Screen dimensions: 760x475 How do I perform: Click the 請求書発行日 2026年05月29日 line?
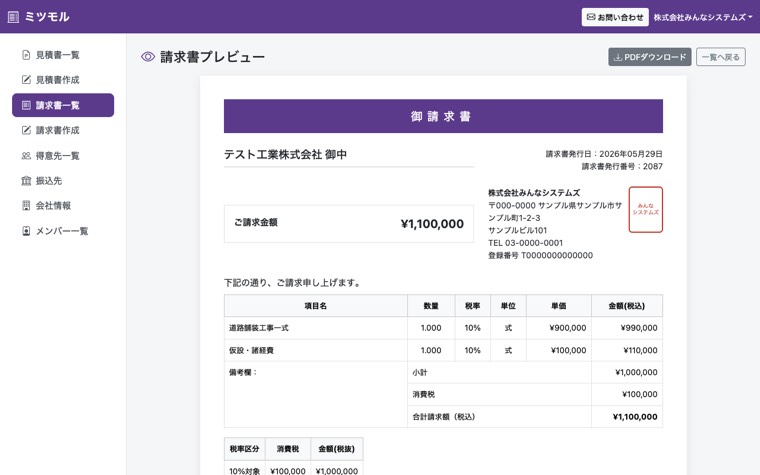(x=604, y=154)
